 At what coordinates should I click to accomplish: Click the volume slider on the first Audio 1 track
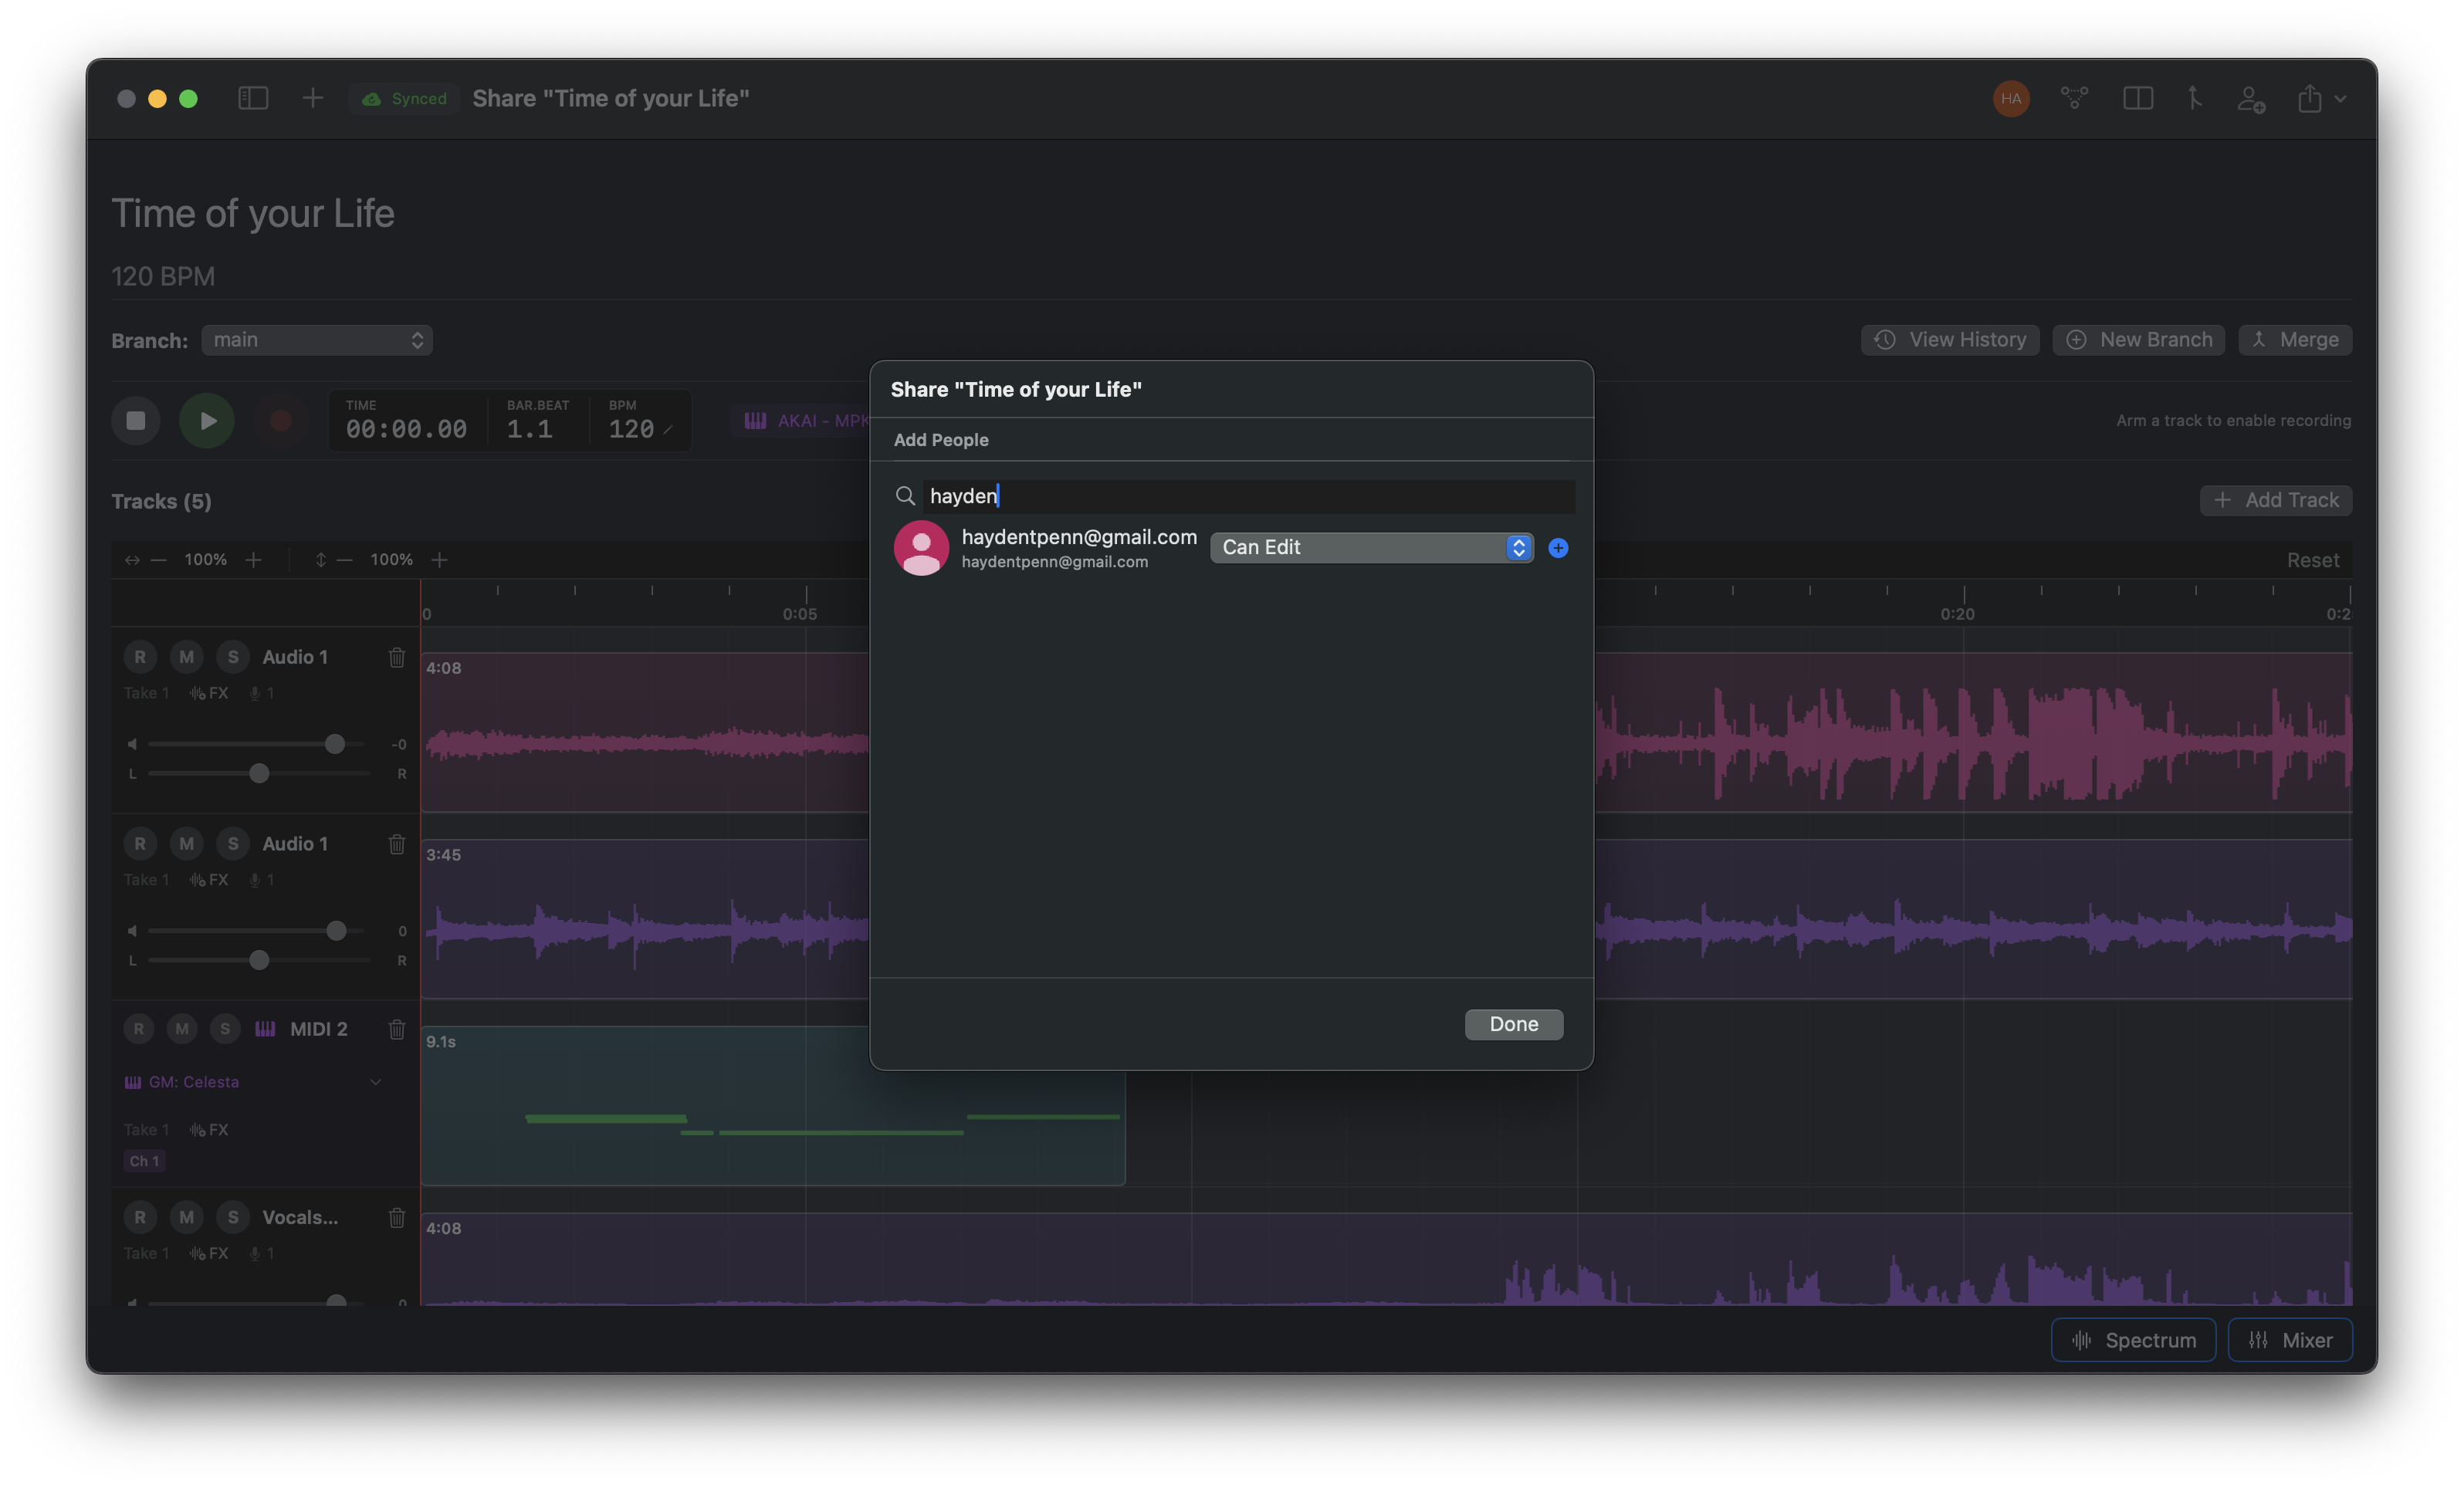tap(334, 744)
